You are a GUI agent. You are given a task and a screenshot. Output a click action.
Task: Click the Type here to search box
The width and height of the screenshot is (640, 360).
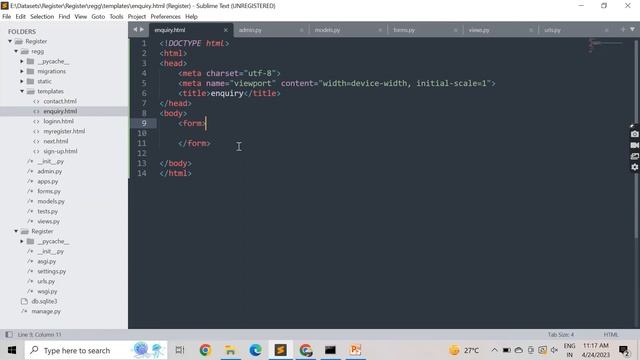96,350
